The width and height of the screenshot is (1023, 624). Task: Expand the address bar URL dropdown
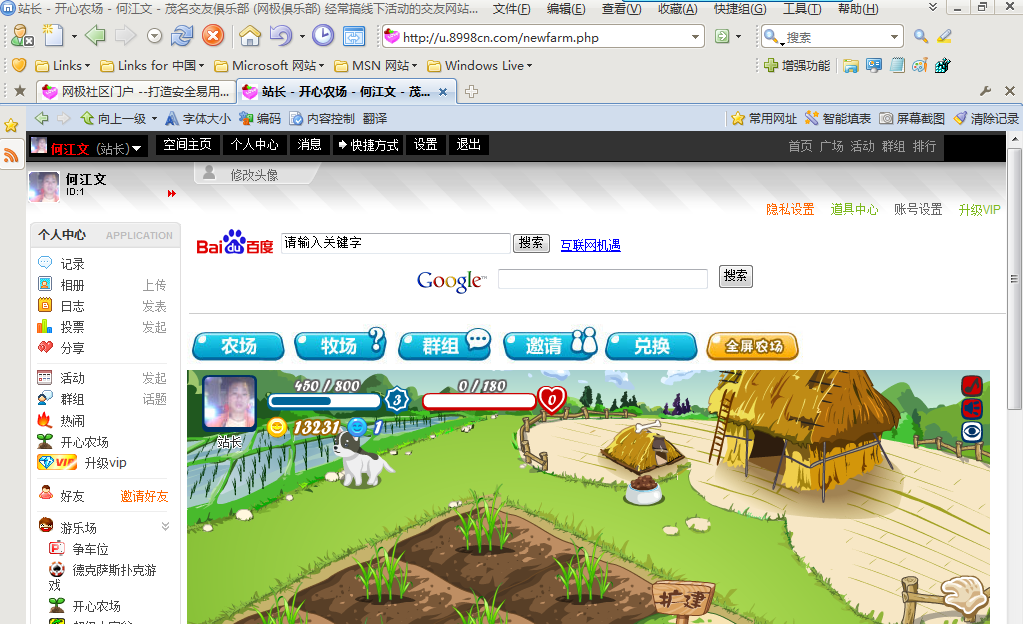(x=695, y=37)
